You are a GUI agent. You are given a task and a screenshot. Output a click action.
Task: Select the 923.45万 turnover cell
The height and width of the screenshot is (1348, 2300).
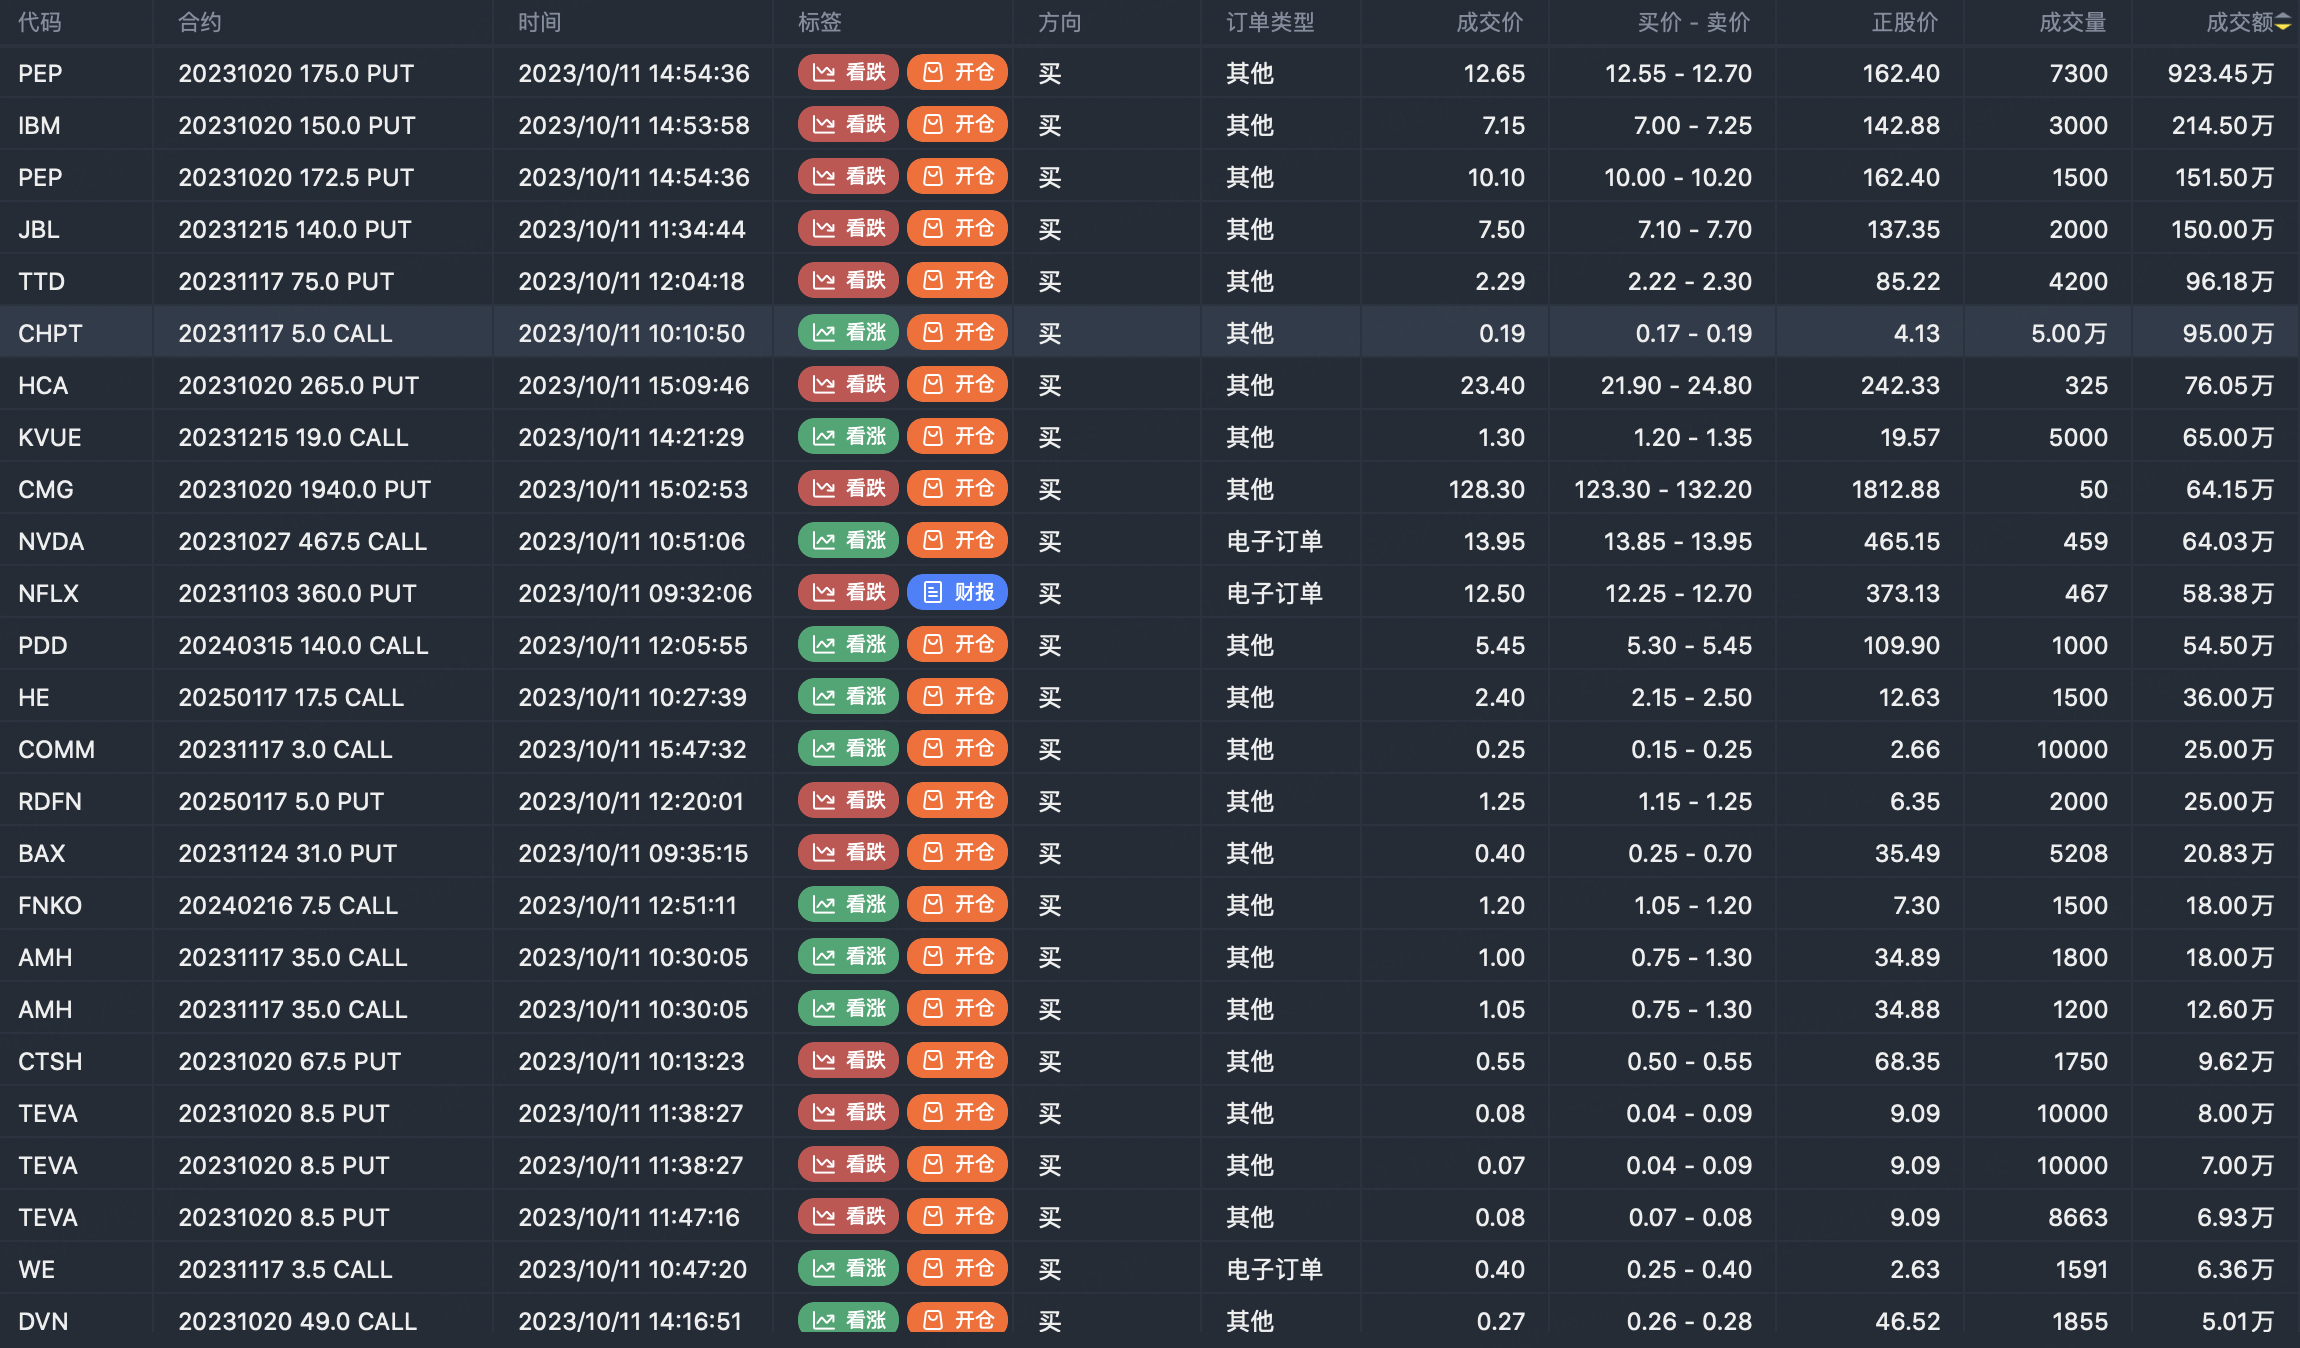tap(2220, 73)
